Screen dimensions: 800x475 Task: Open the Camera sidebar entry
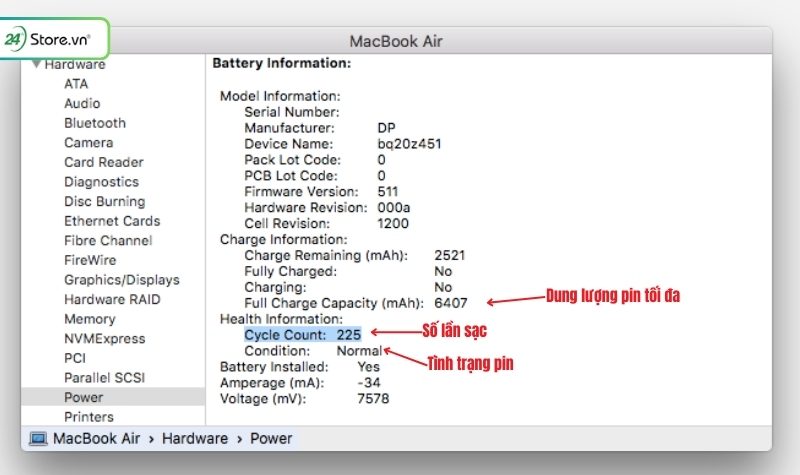89,143
